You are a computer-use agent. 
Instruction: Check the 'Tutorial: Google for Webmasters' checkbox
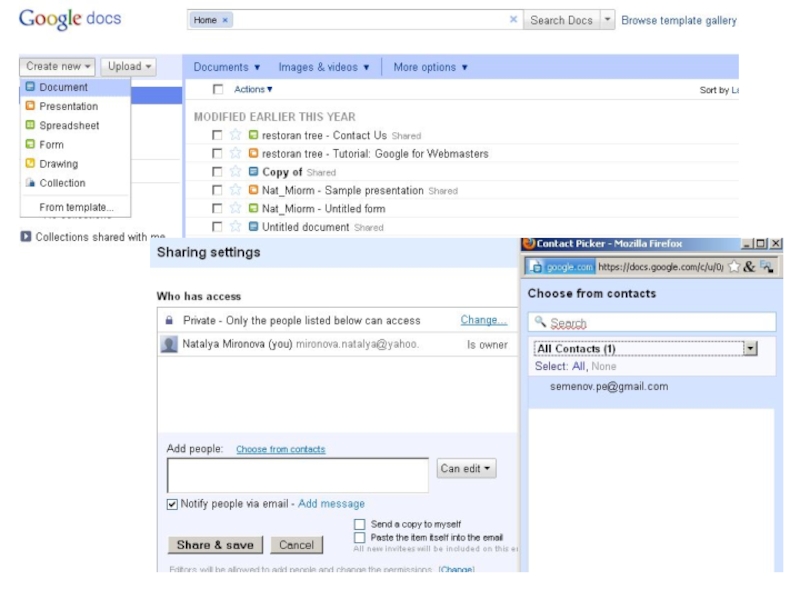click(x=217, y=154)
